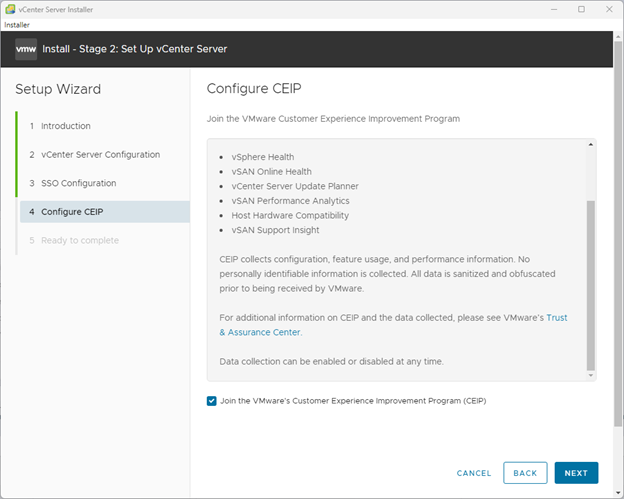The width and height of the screenshot is (624, 499).
Task: Click the 'vSphere Health' list item
Action: tap(263, 157)
